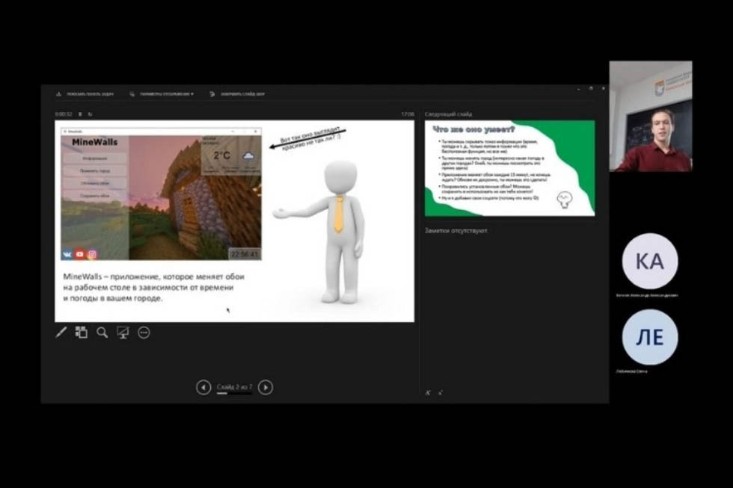Select the pen and laser pointer tool

pyautogui.click(x=61, y=332)
